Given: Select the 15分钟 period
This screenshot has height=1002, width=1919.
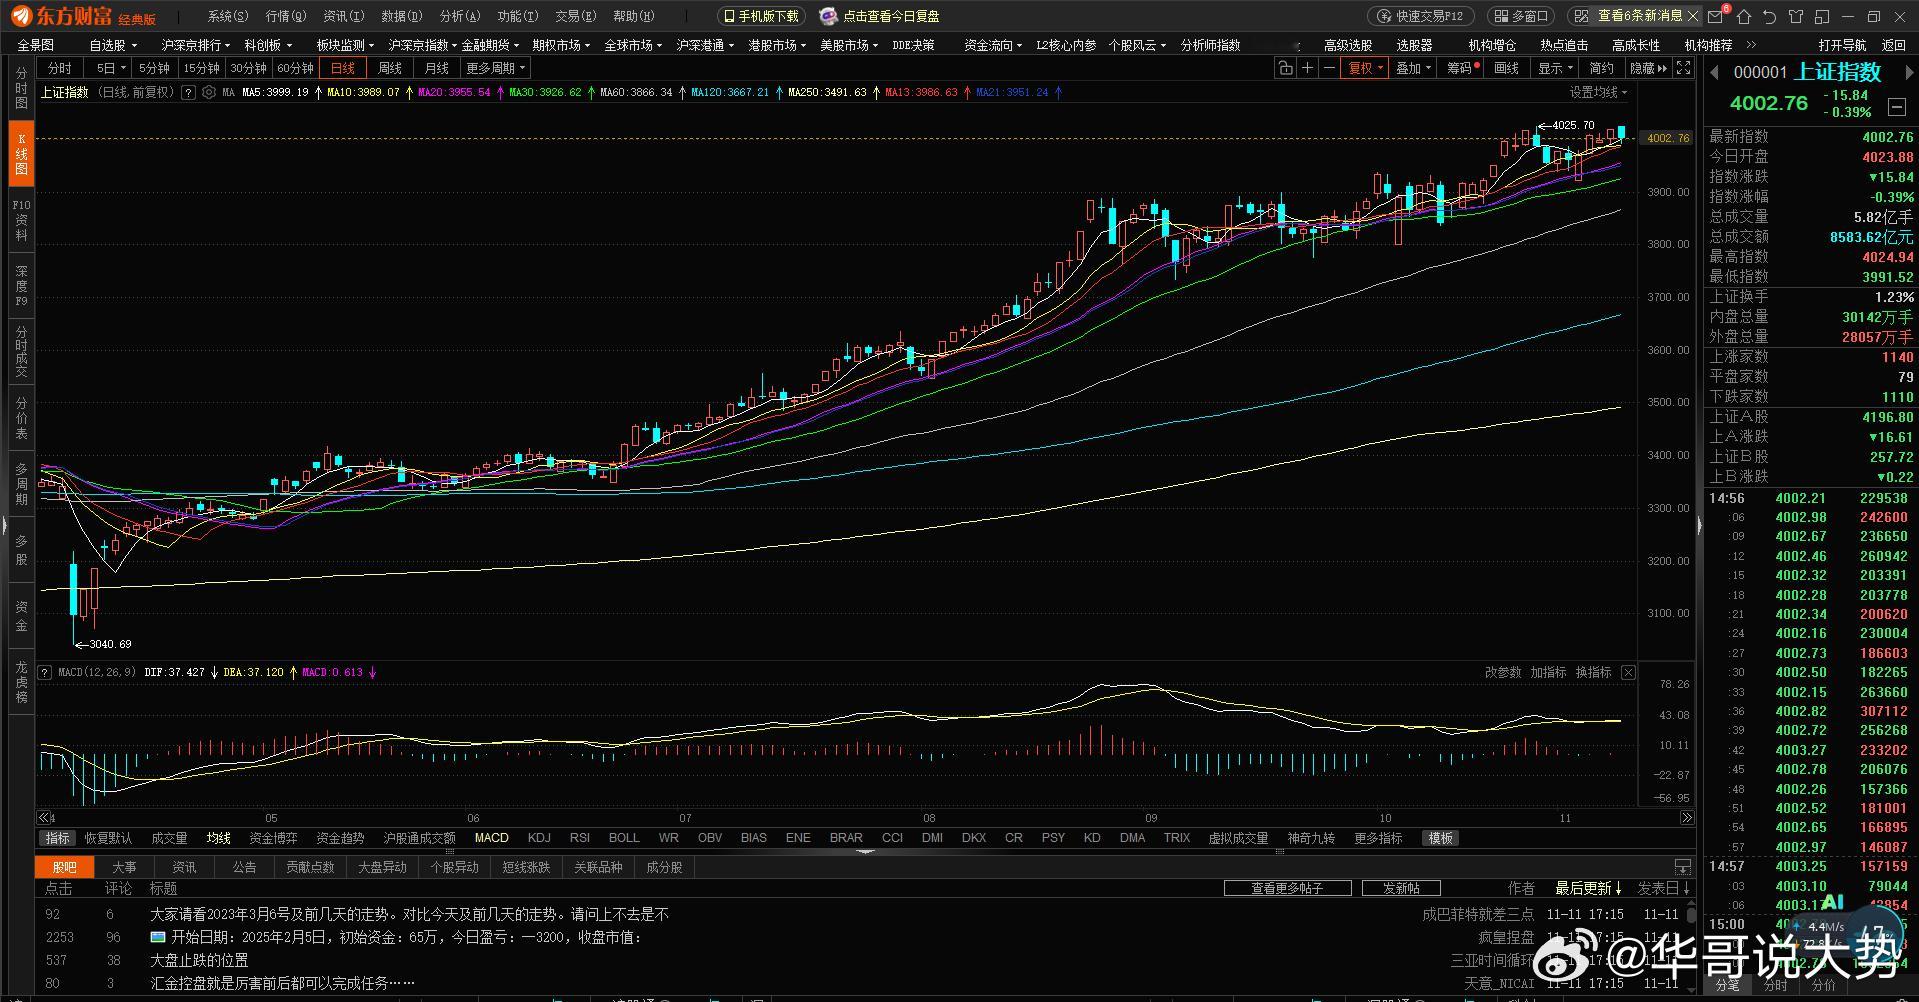Looking at the screenshot, I should click(201, 68).
